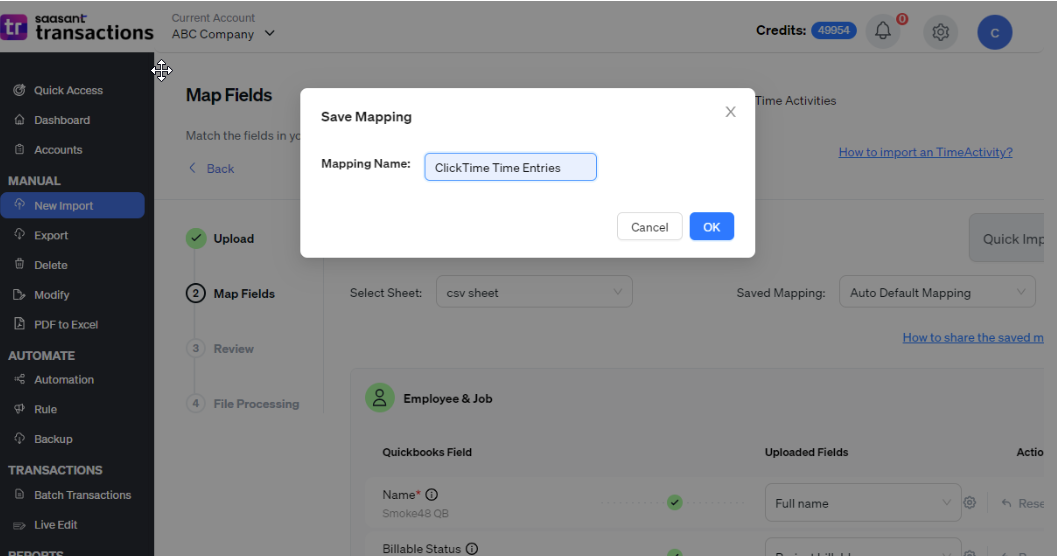
Task: Click the Delete trash icon
Action: pos(20,264)
